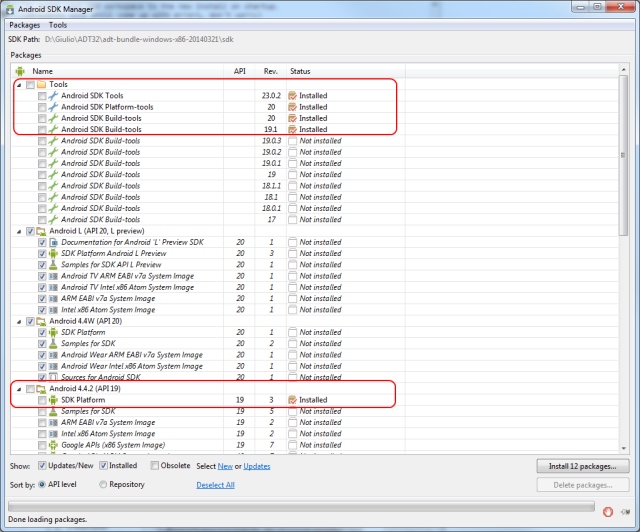Check the Build-tools revision 19.0.3 checkbox
The image size is (640, 532).
(x=42, y=141)
